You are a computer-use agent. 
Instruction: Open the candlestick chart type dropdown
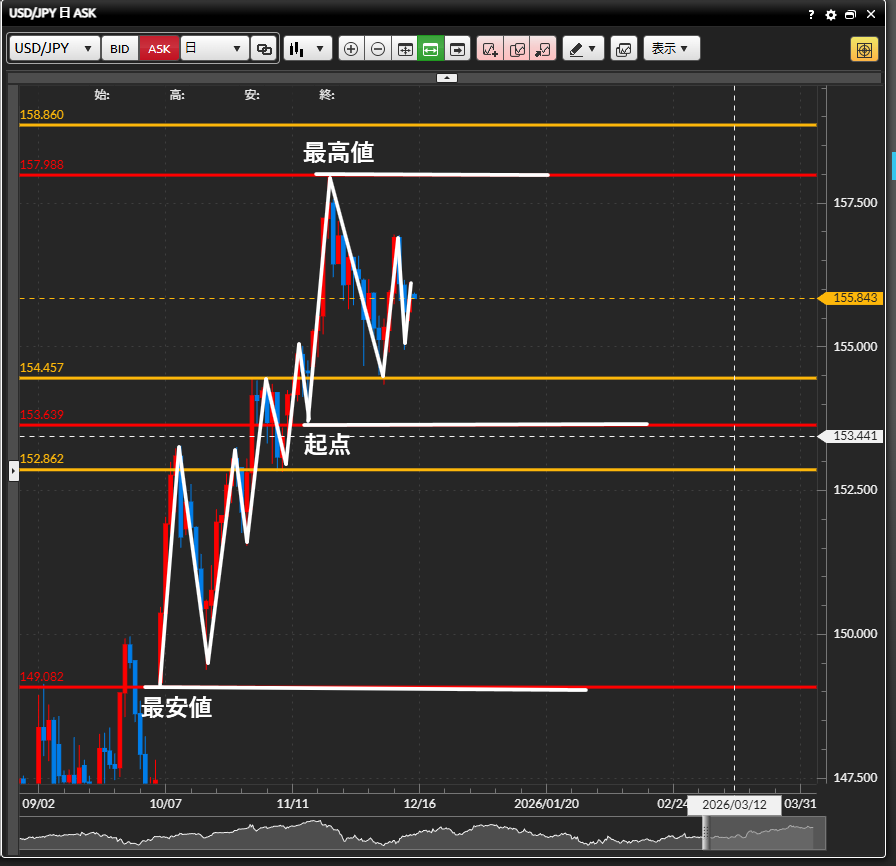point(307,49)
